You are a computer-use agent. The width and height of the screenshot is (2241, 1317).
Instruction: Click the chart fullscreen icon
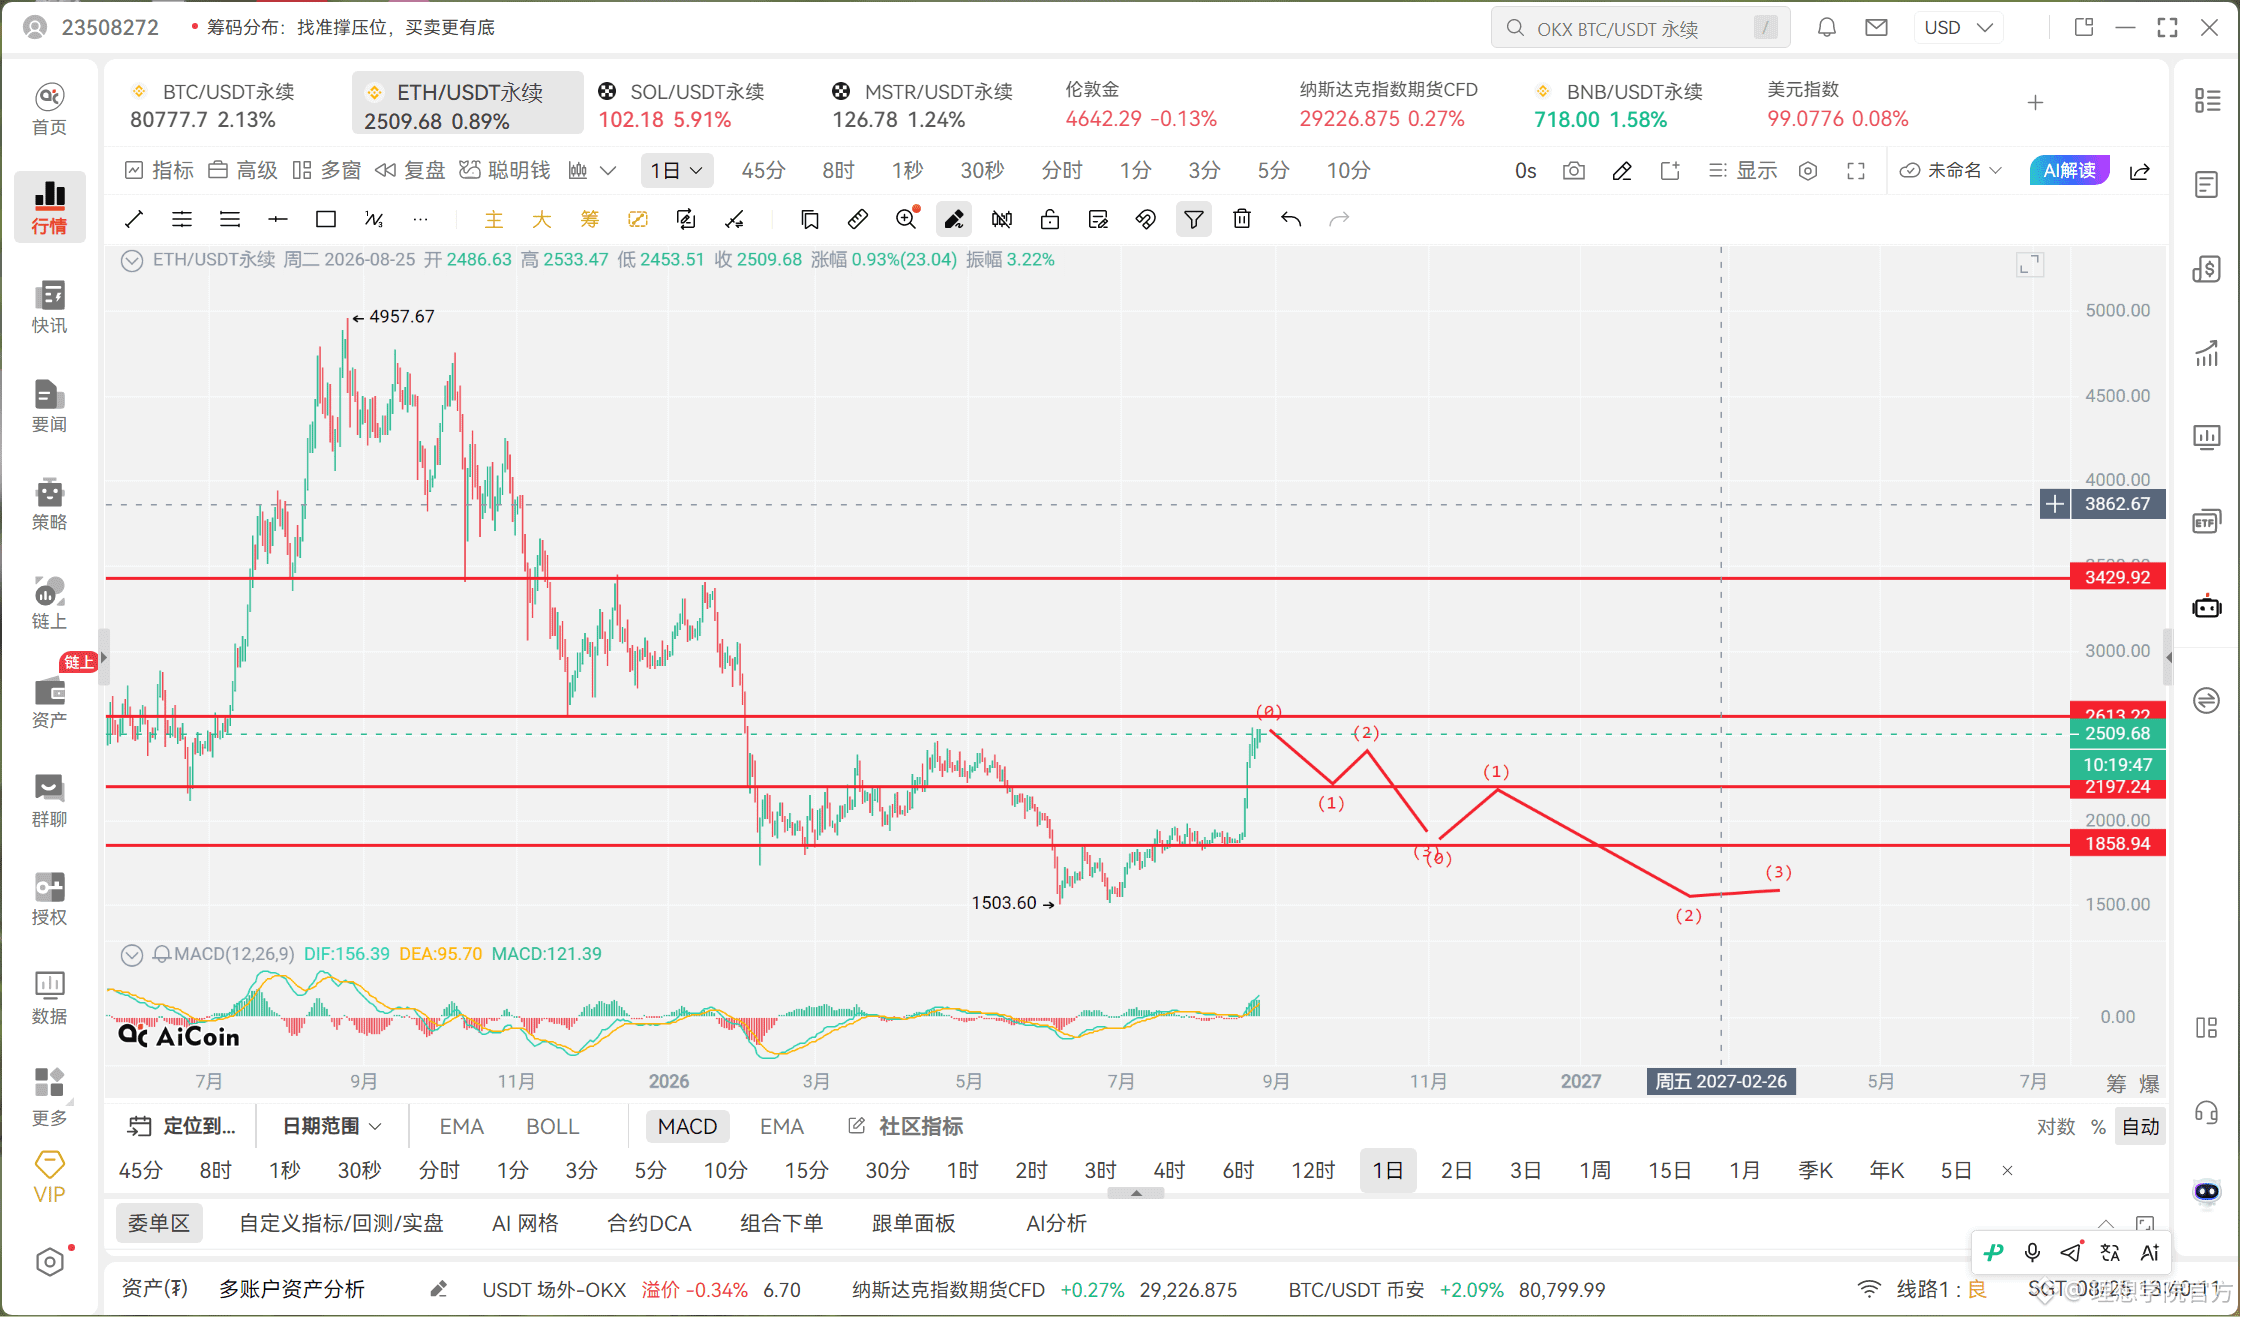[1856, 171]
